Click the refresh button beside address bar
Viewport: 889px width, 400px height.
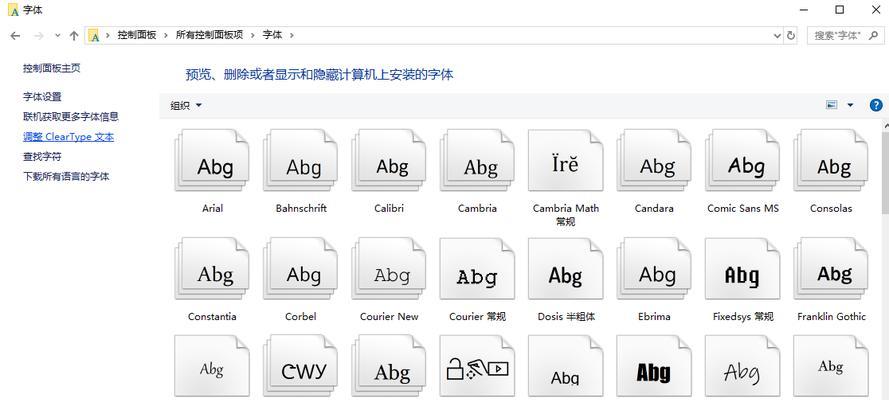(x=791, y=35)
